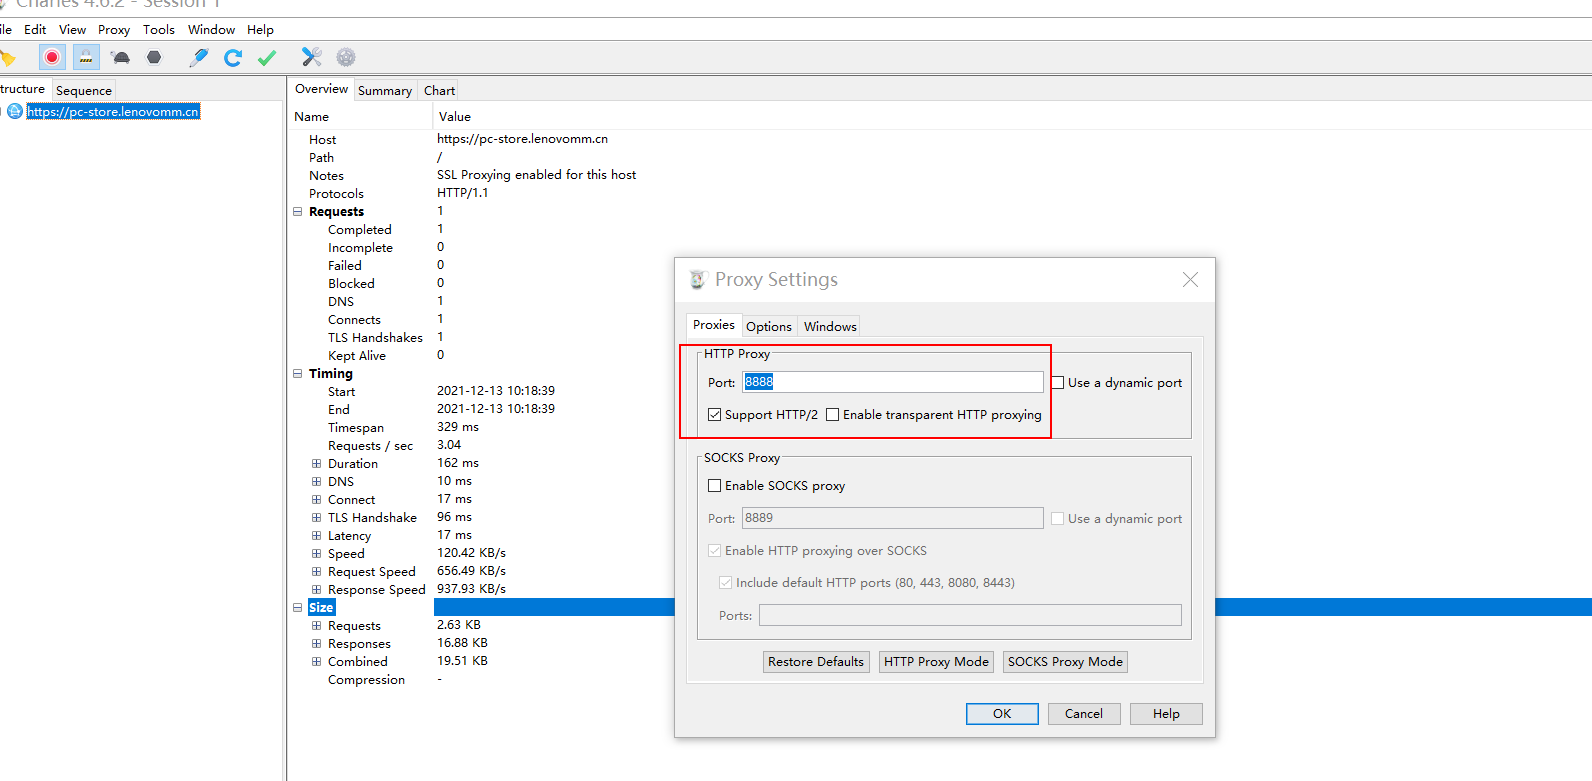This screenshot has width=1592, height=781.
Task: Open the View menu
Action: coord(72,30)
